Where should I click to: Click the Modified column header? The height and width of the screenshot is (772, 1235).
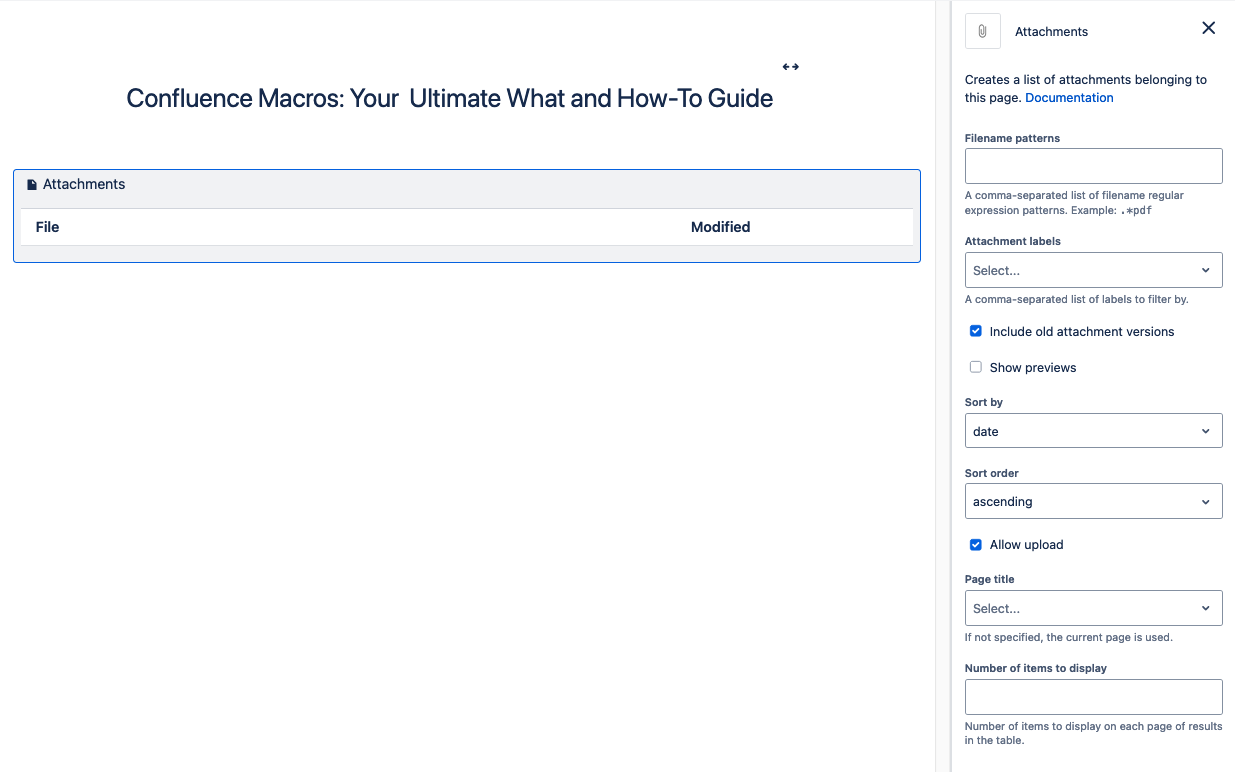click(x=720, y=227)
